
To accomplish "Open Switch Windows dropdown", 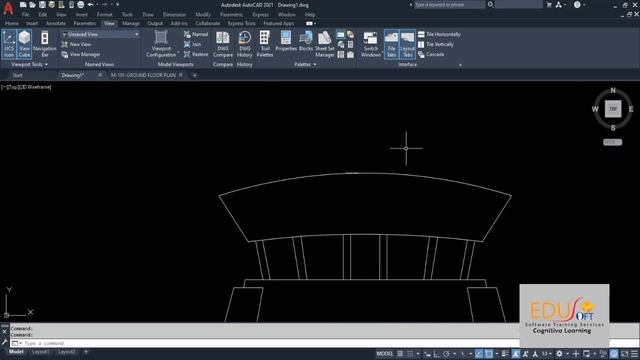I will pos(371,44).
